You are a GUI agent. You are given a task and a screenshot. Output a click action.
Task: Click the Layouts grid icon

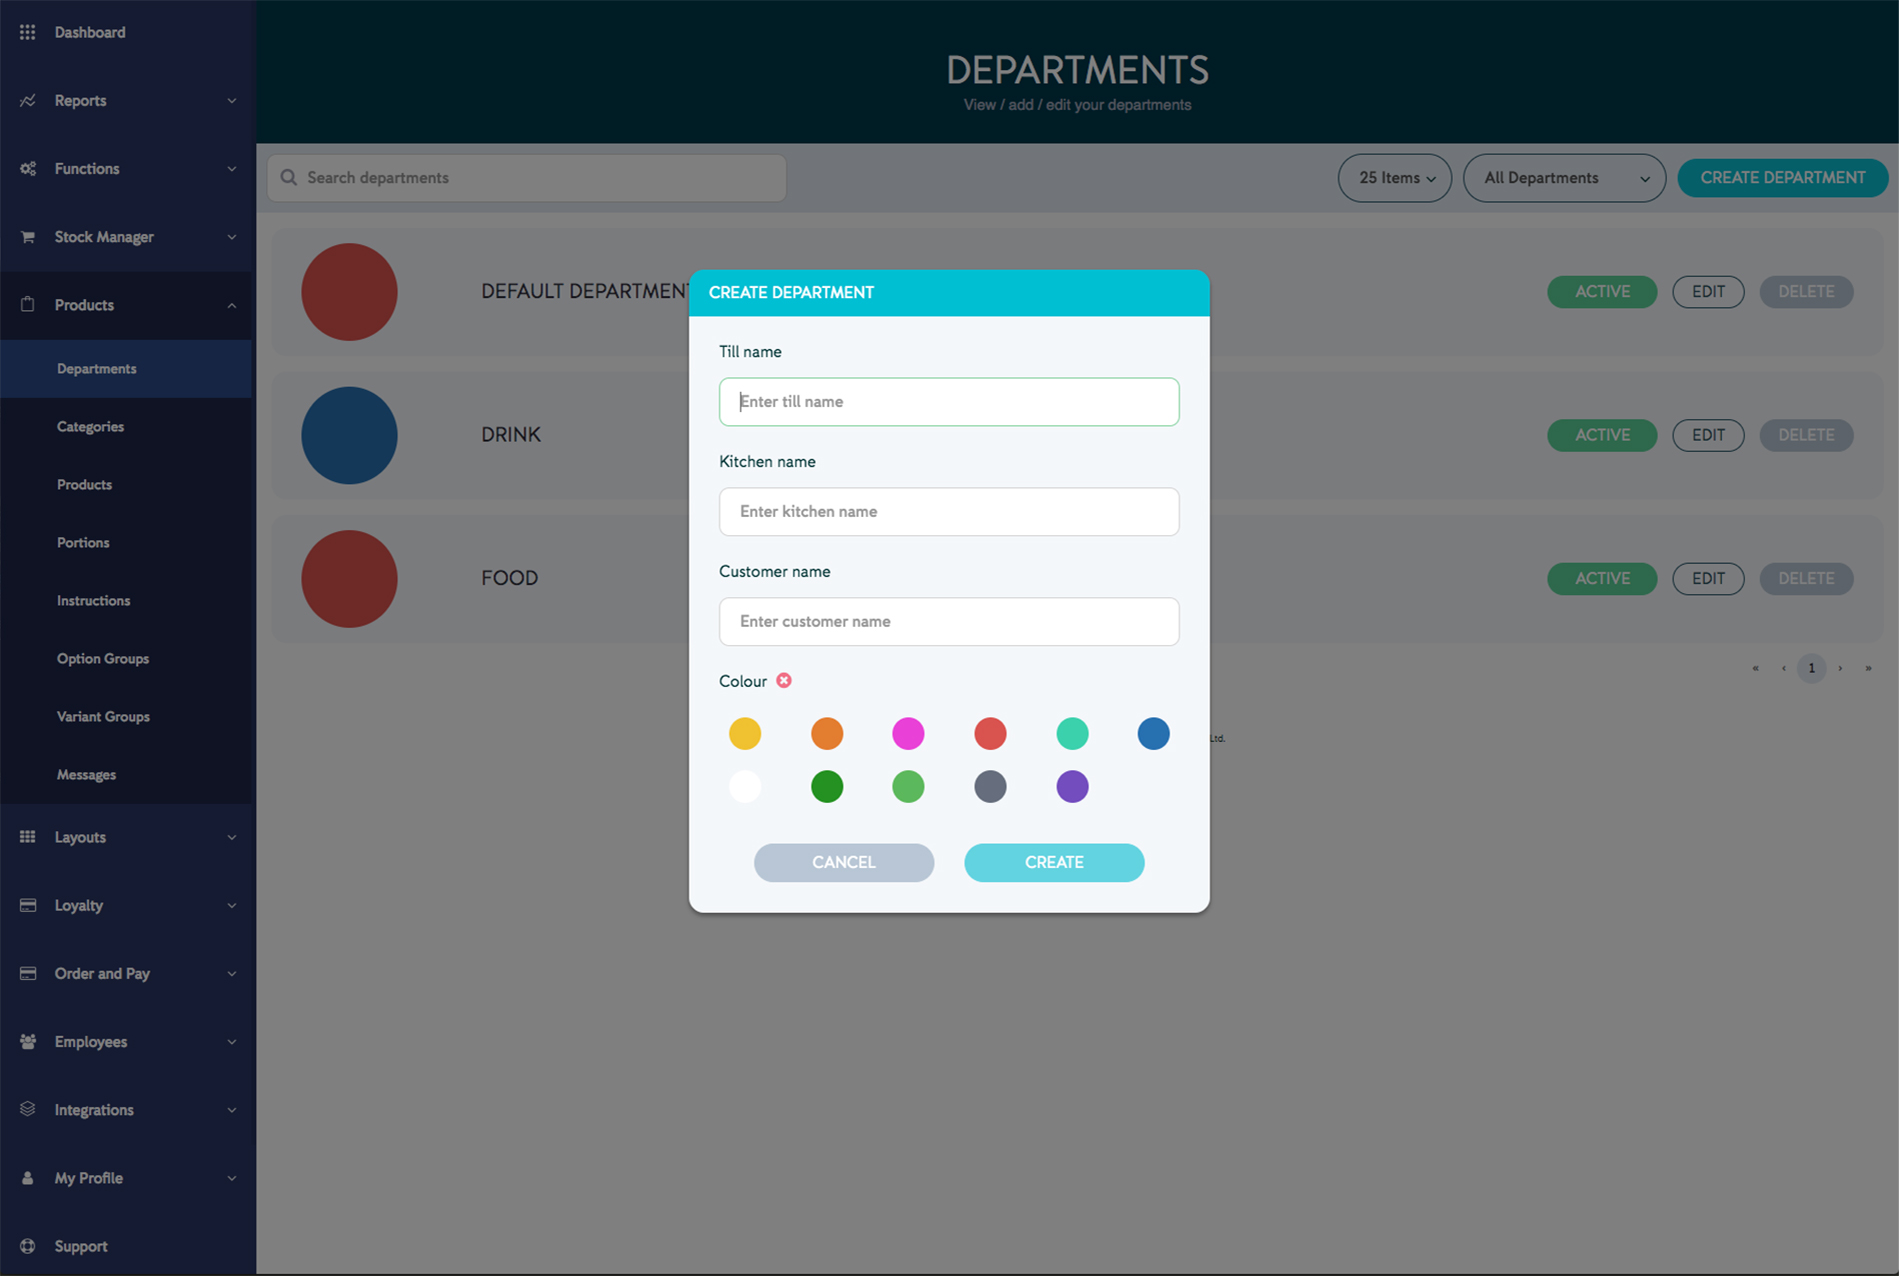point(28,837)
